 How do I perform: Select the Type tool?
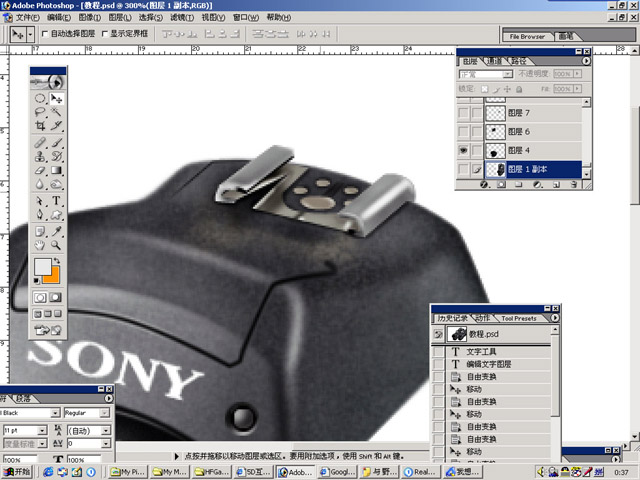pyautogui.click(x=56, y=201)
